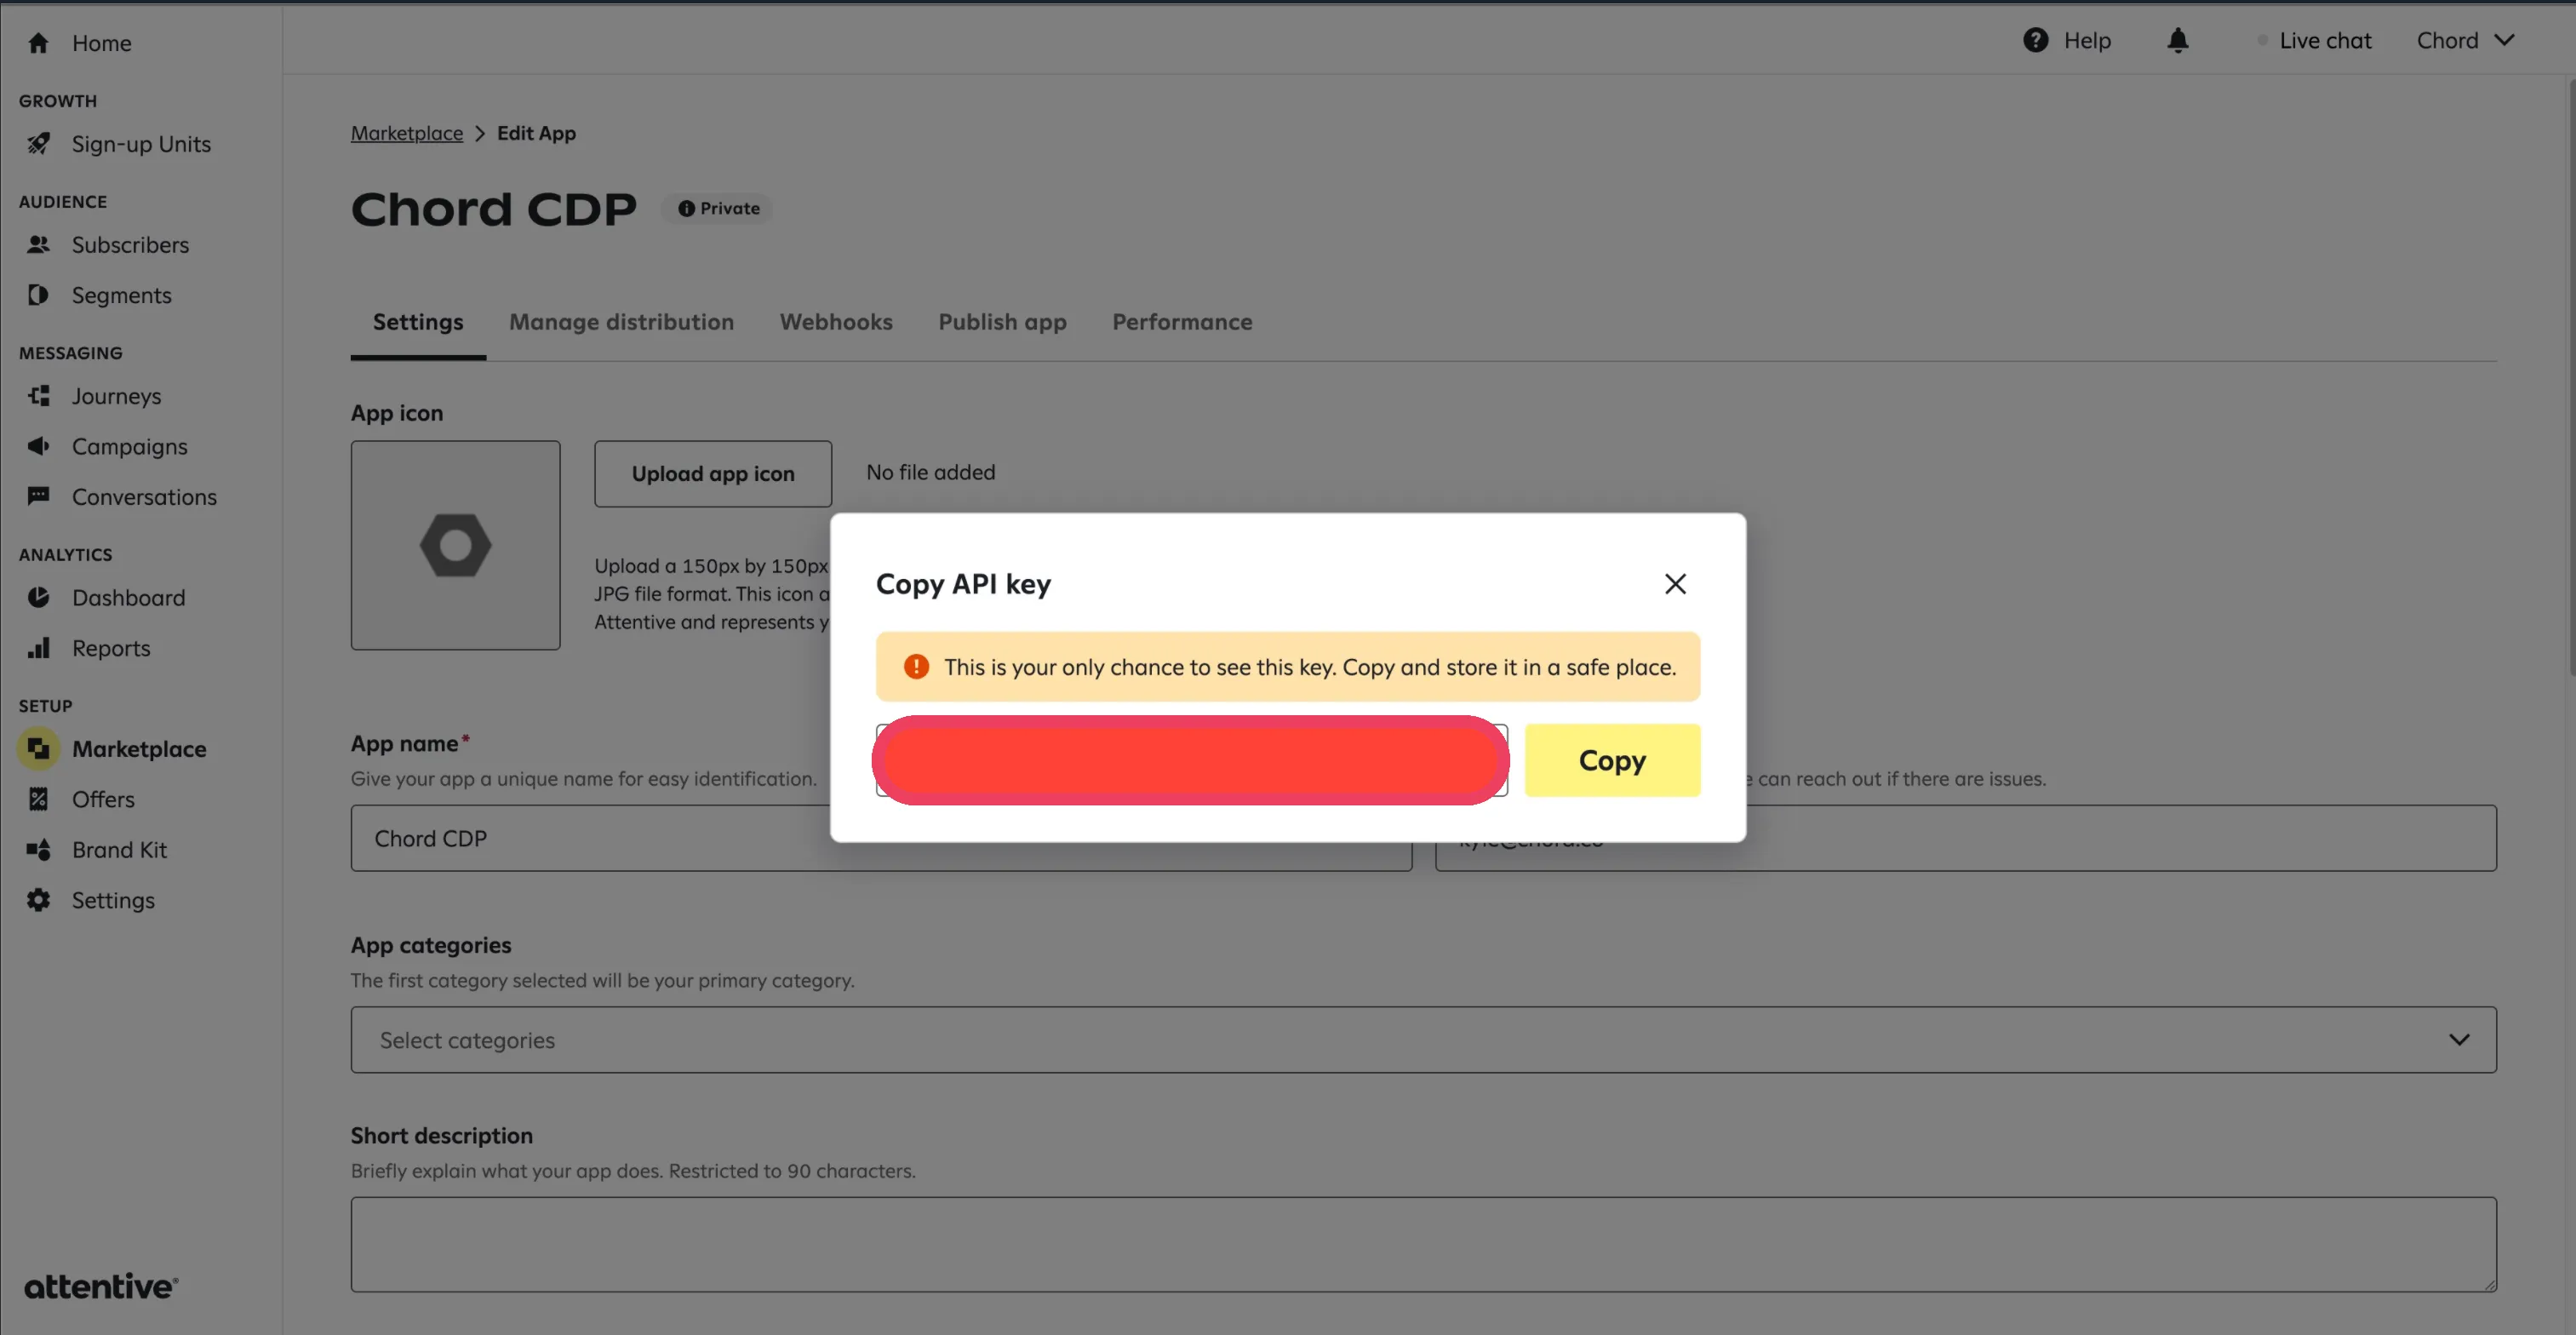Click the yellow Copy button
The width and height of the screenshot is (2576, 1335).
(x=1612, y=760)
